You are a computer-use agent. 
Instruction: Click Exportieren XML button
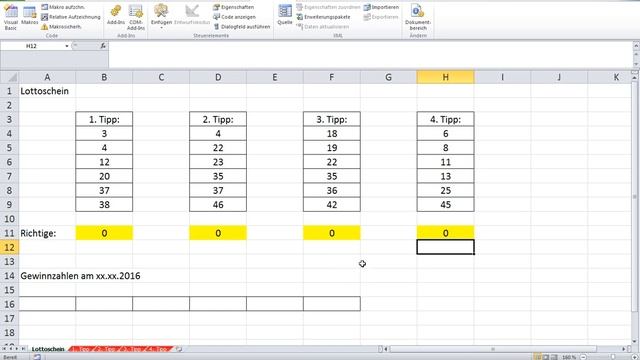pyautogui.click(x=380, y=17)
